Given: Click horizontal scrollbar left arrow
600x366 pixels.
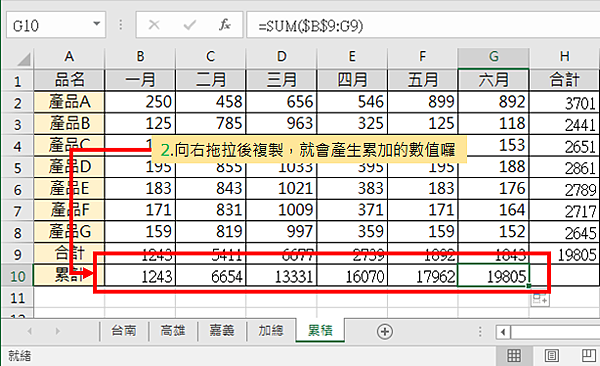Looking at the screenshot, I should tap(503, 332).
